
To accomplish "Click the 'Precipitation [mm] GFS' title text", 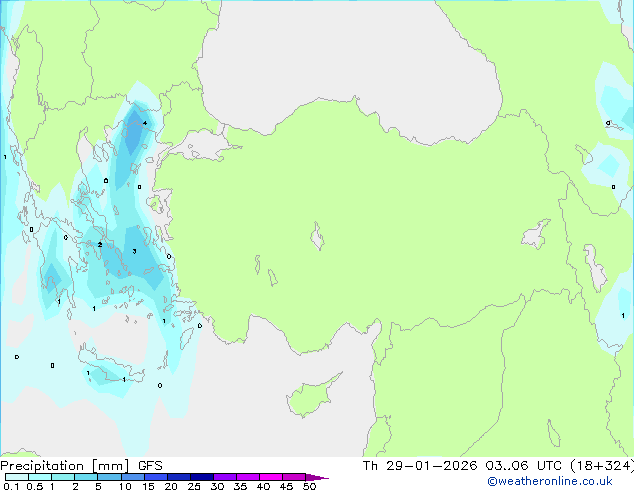I will [81, 466].
